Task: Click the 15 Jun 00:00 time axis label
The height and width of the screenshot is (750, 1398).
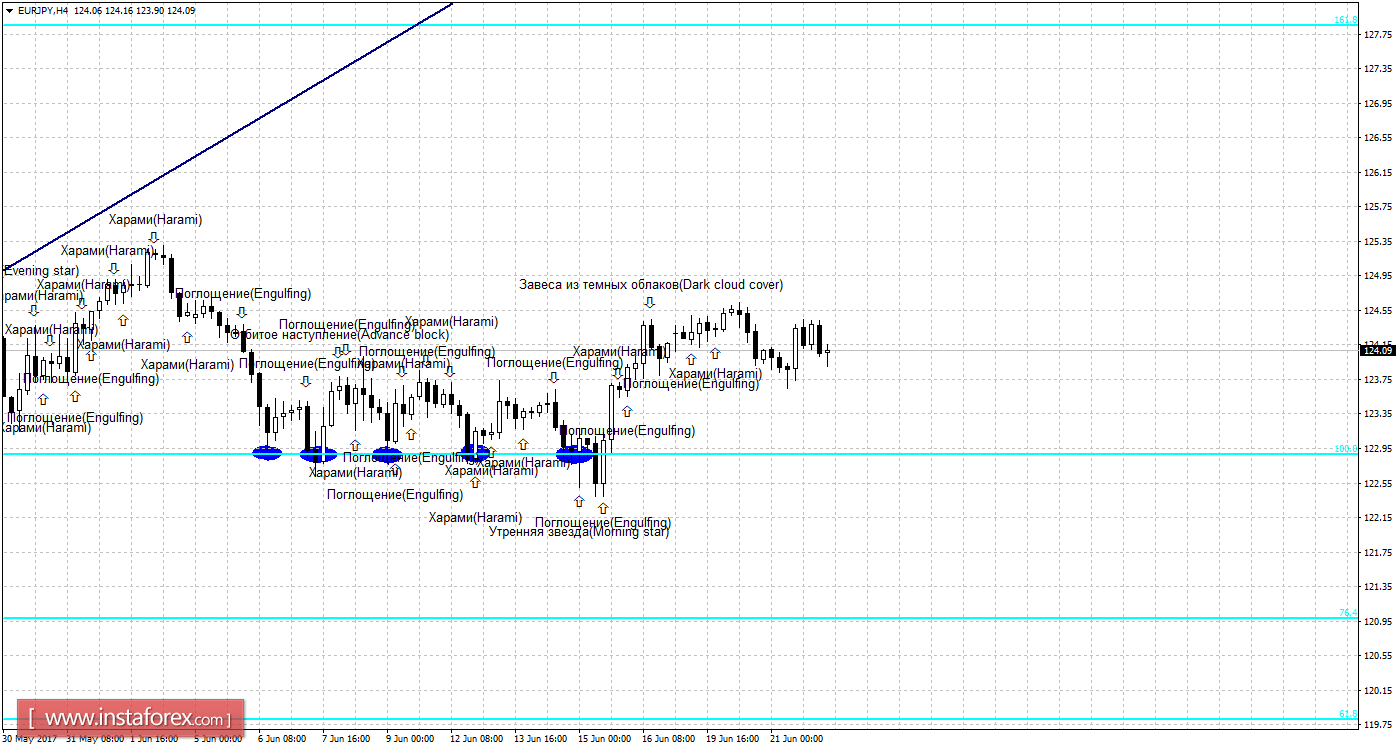Action: click(604, 739)
